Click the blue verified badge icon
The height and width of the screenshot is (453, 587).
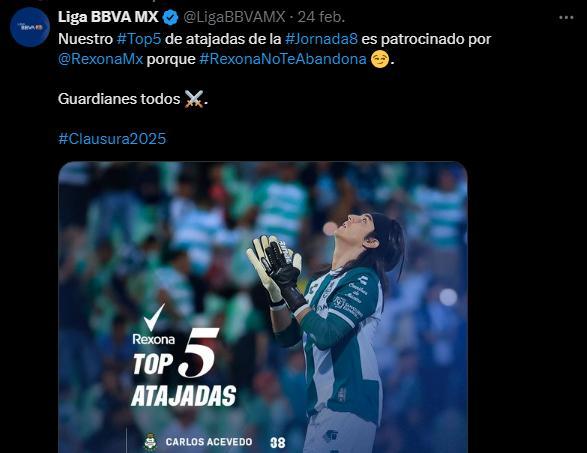(171, 18)
